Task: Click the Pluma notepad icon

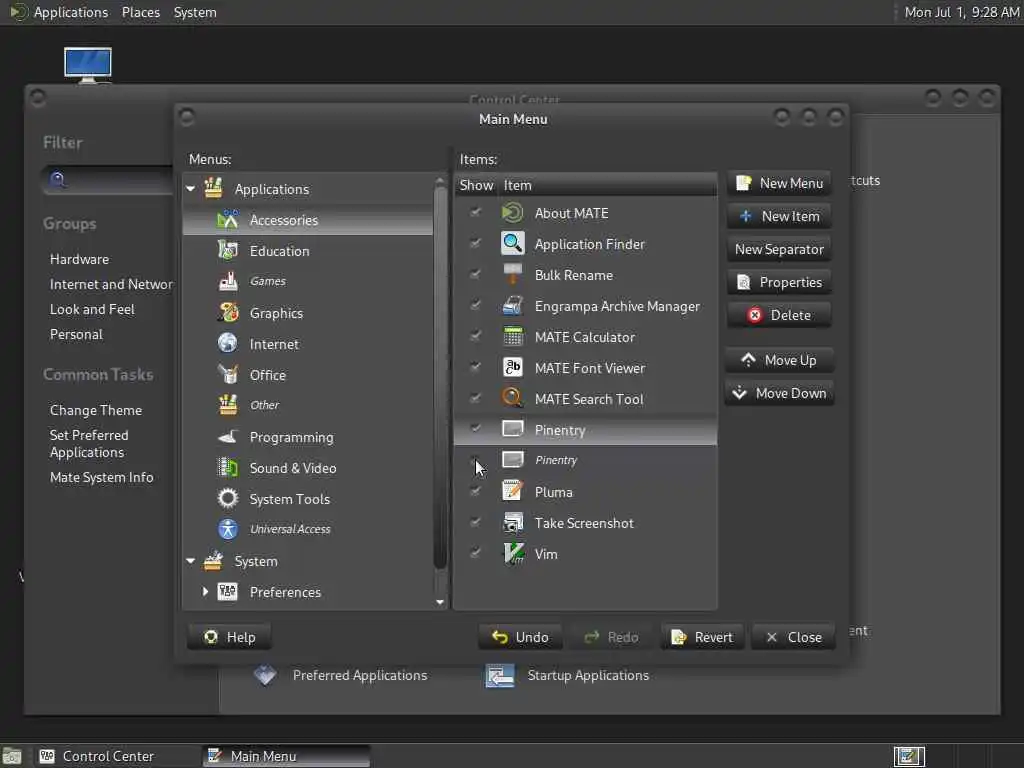Action: pyautogui.click(x=513, y=491)
